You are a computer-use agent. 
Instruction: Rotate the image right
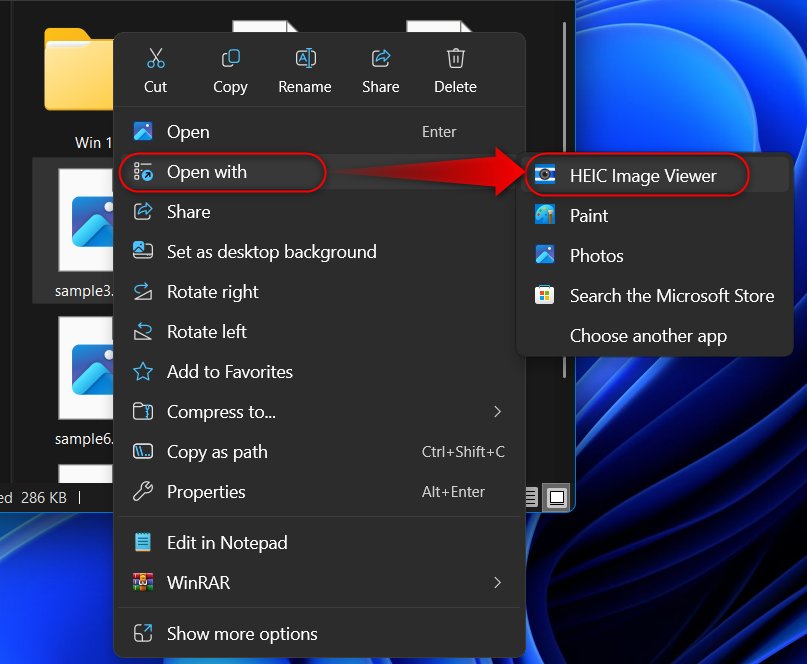pos(212,292)
